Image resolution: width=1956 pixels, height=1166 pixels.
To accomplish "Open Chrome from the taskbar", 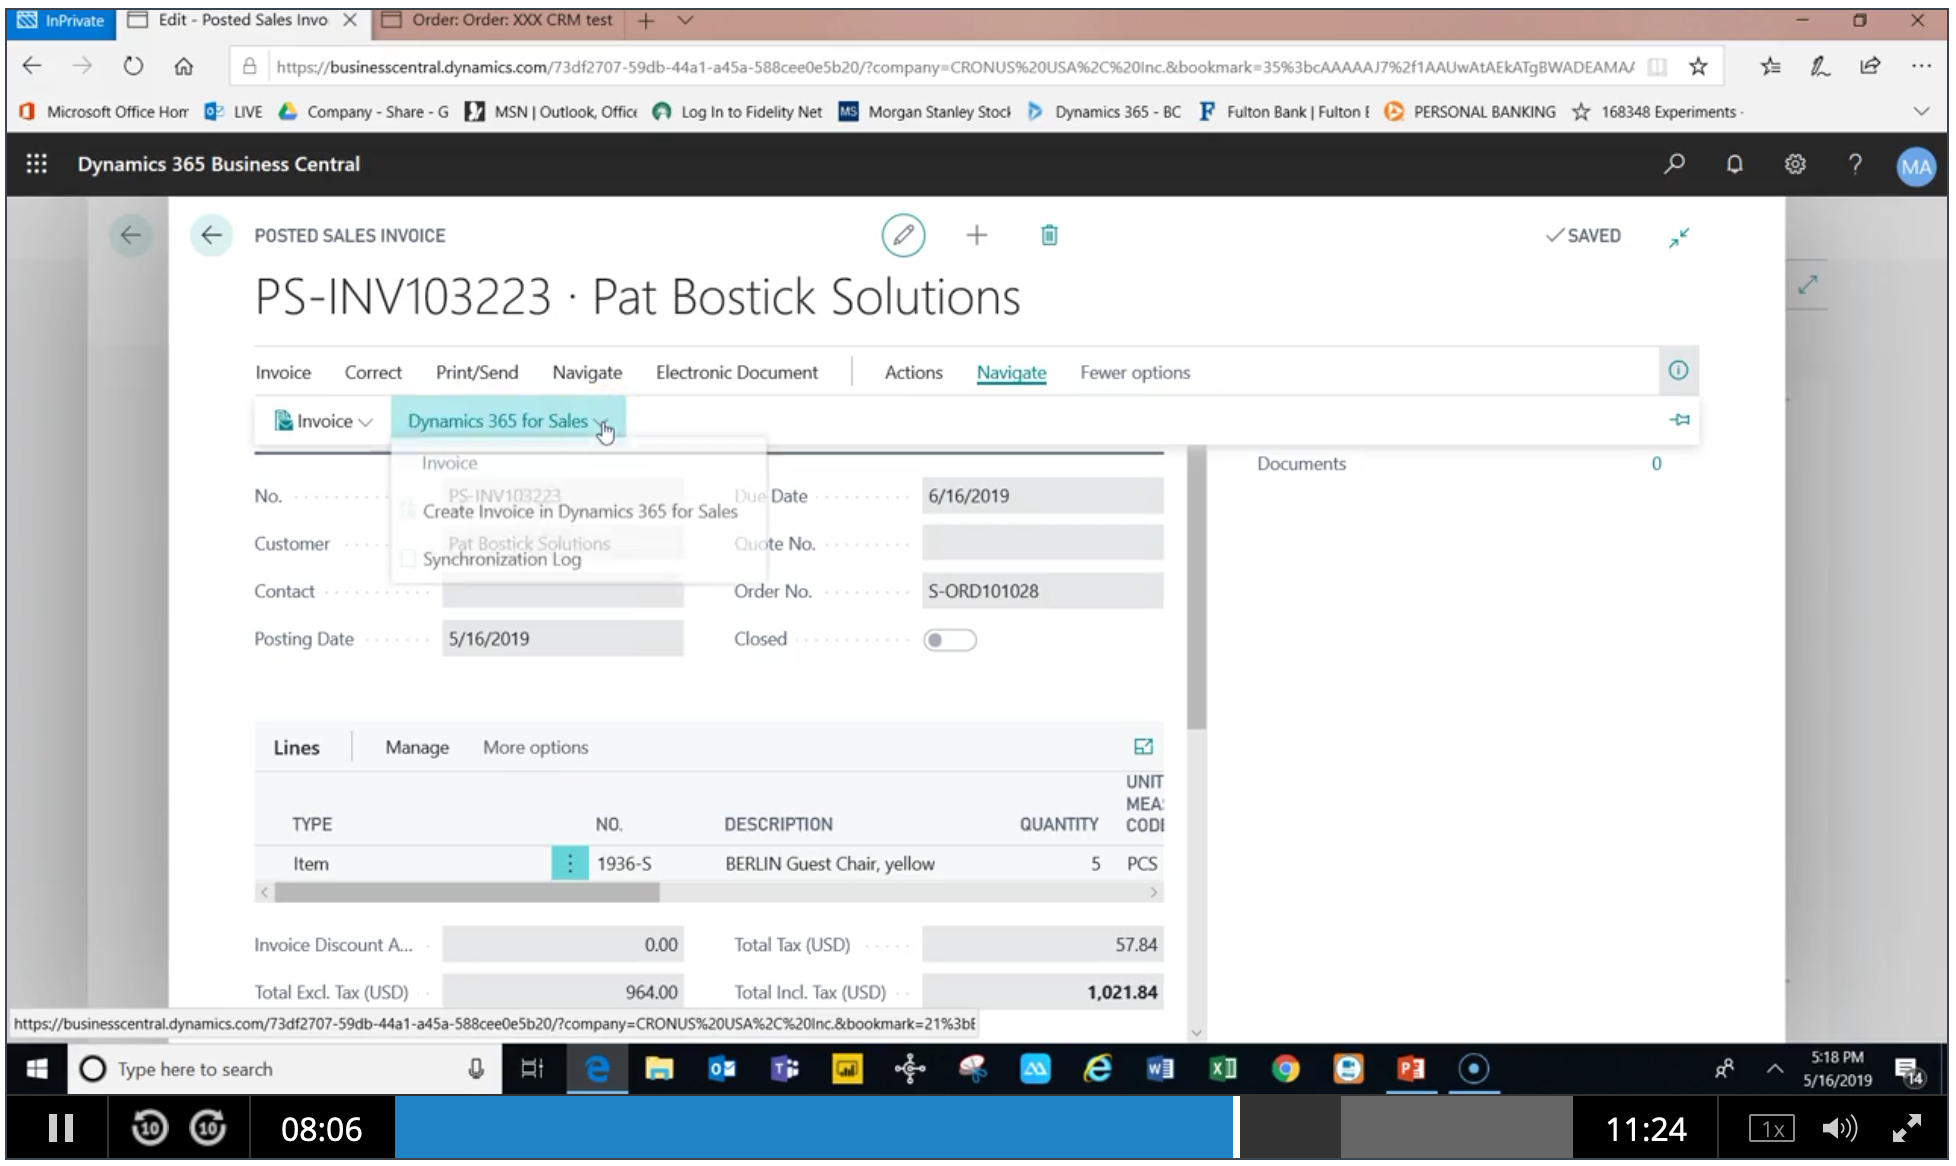I will 1286,1069.
